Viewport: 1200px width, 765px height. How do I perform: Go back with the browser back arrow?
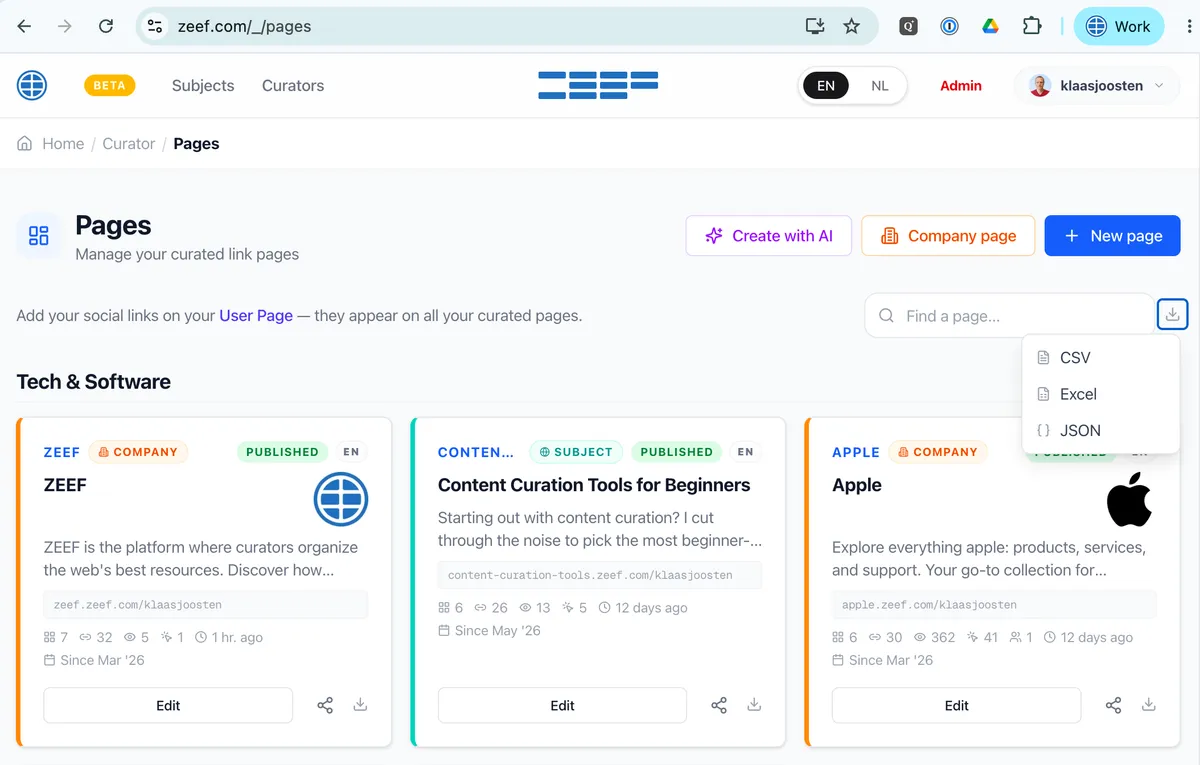25,27
